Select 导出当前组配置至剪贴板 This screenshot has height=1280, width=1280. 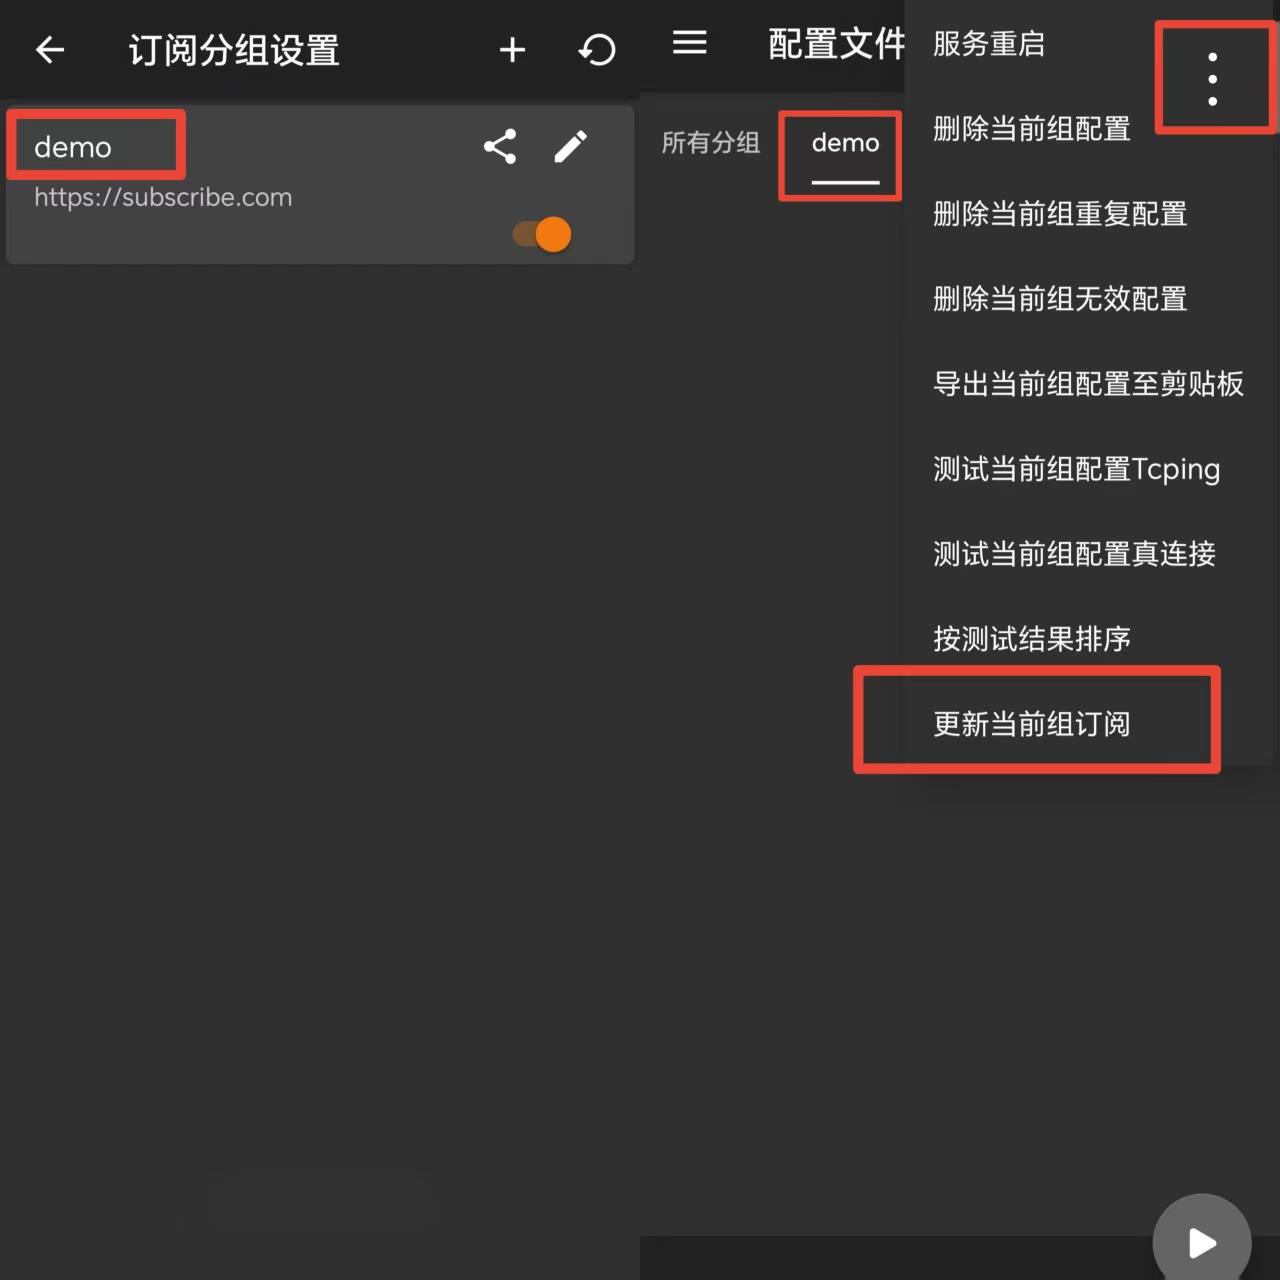click(1087, 384)
